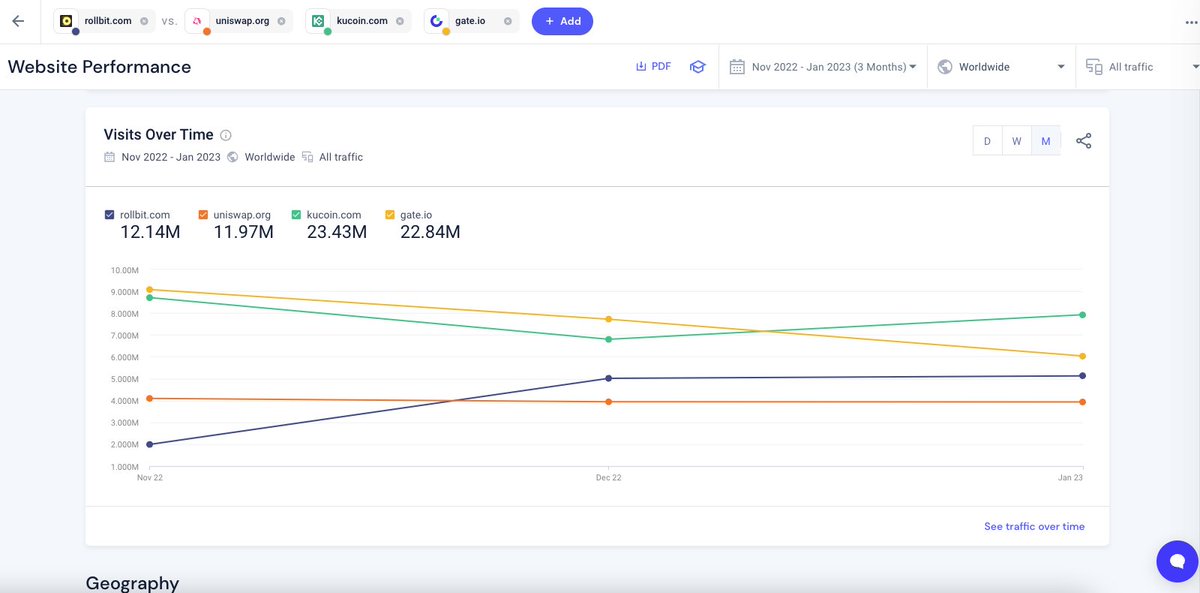This screenshot has height=593, width=1200.
Task: Open the graduation cap learning icon
Action: (697, 67)
